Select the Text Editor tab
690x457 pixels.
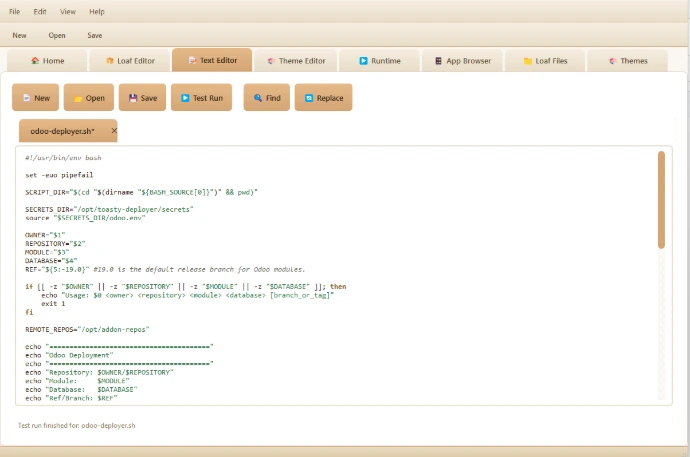(x=212, y=60)
